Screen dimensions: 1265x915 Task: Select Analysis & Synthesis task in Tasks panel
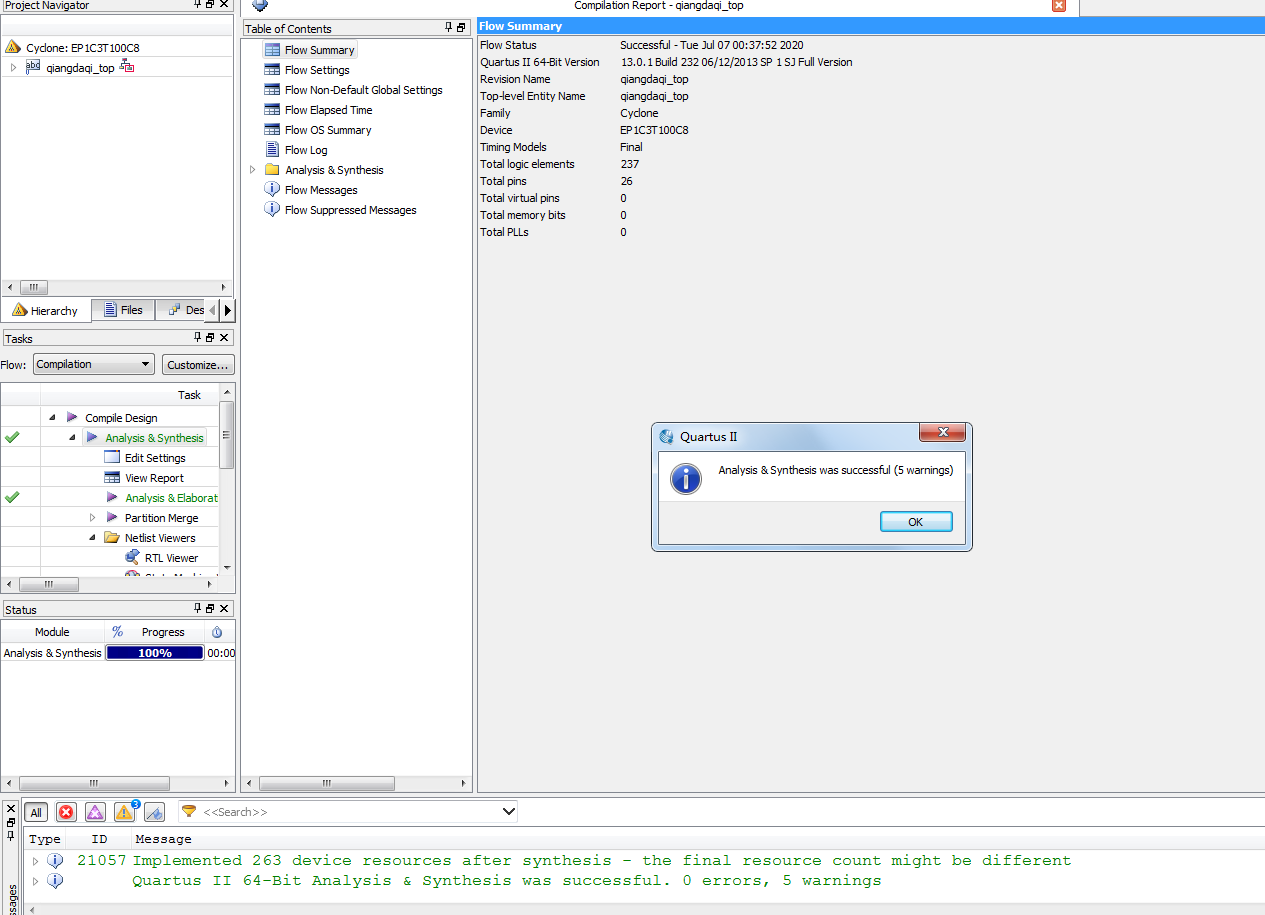click(154, 438)
